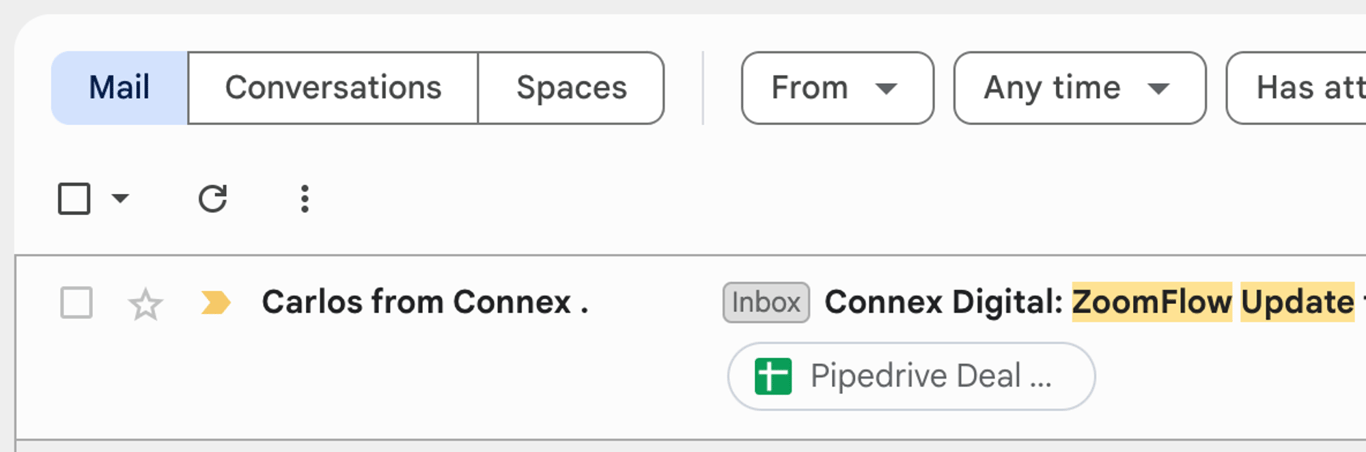Refresh the mail search results
Screen dimensions: 1366x452
point(212,199)
